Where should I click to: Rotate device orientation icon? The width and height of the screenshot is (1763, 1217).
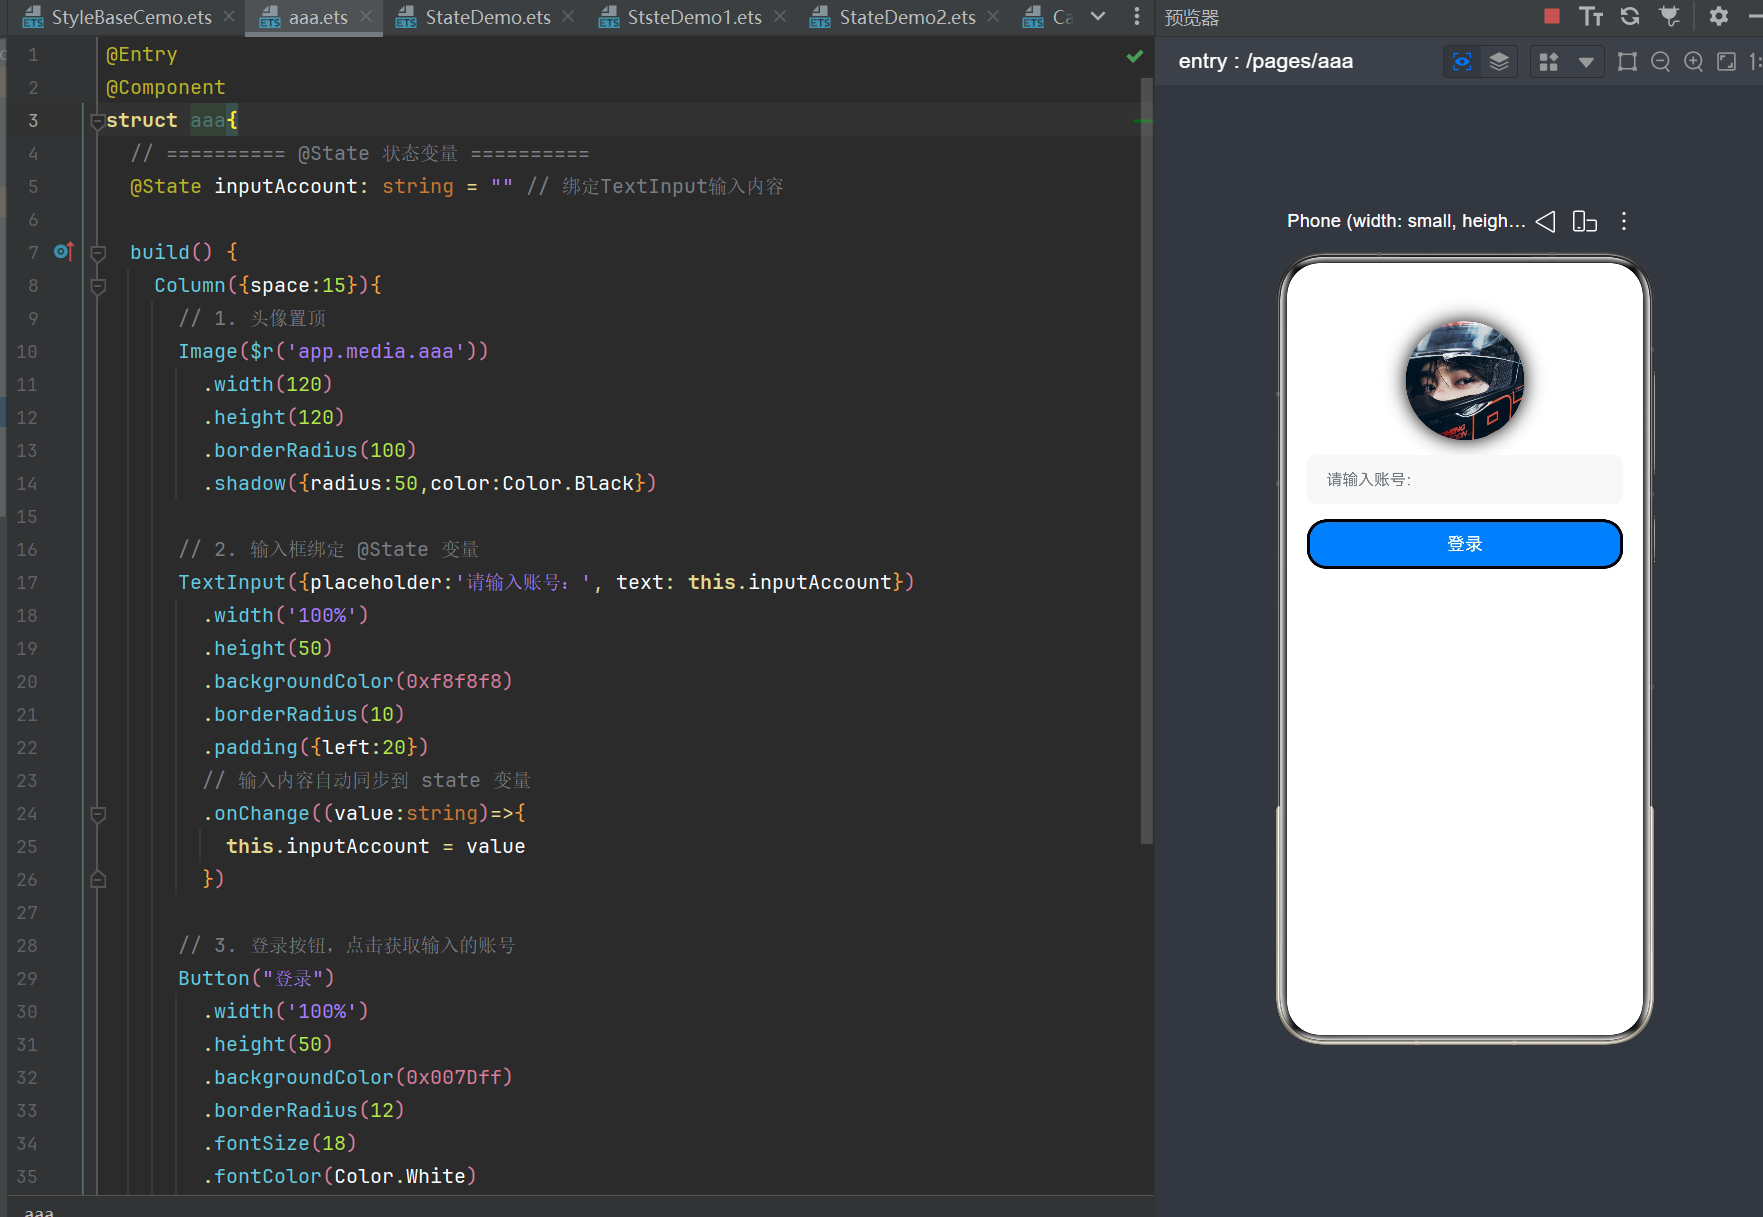(1584, 221)
